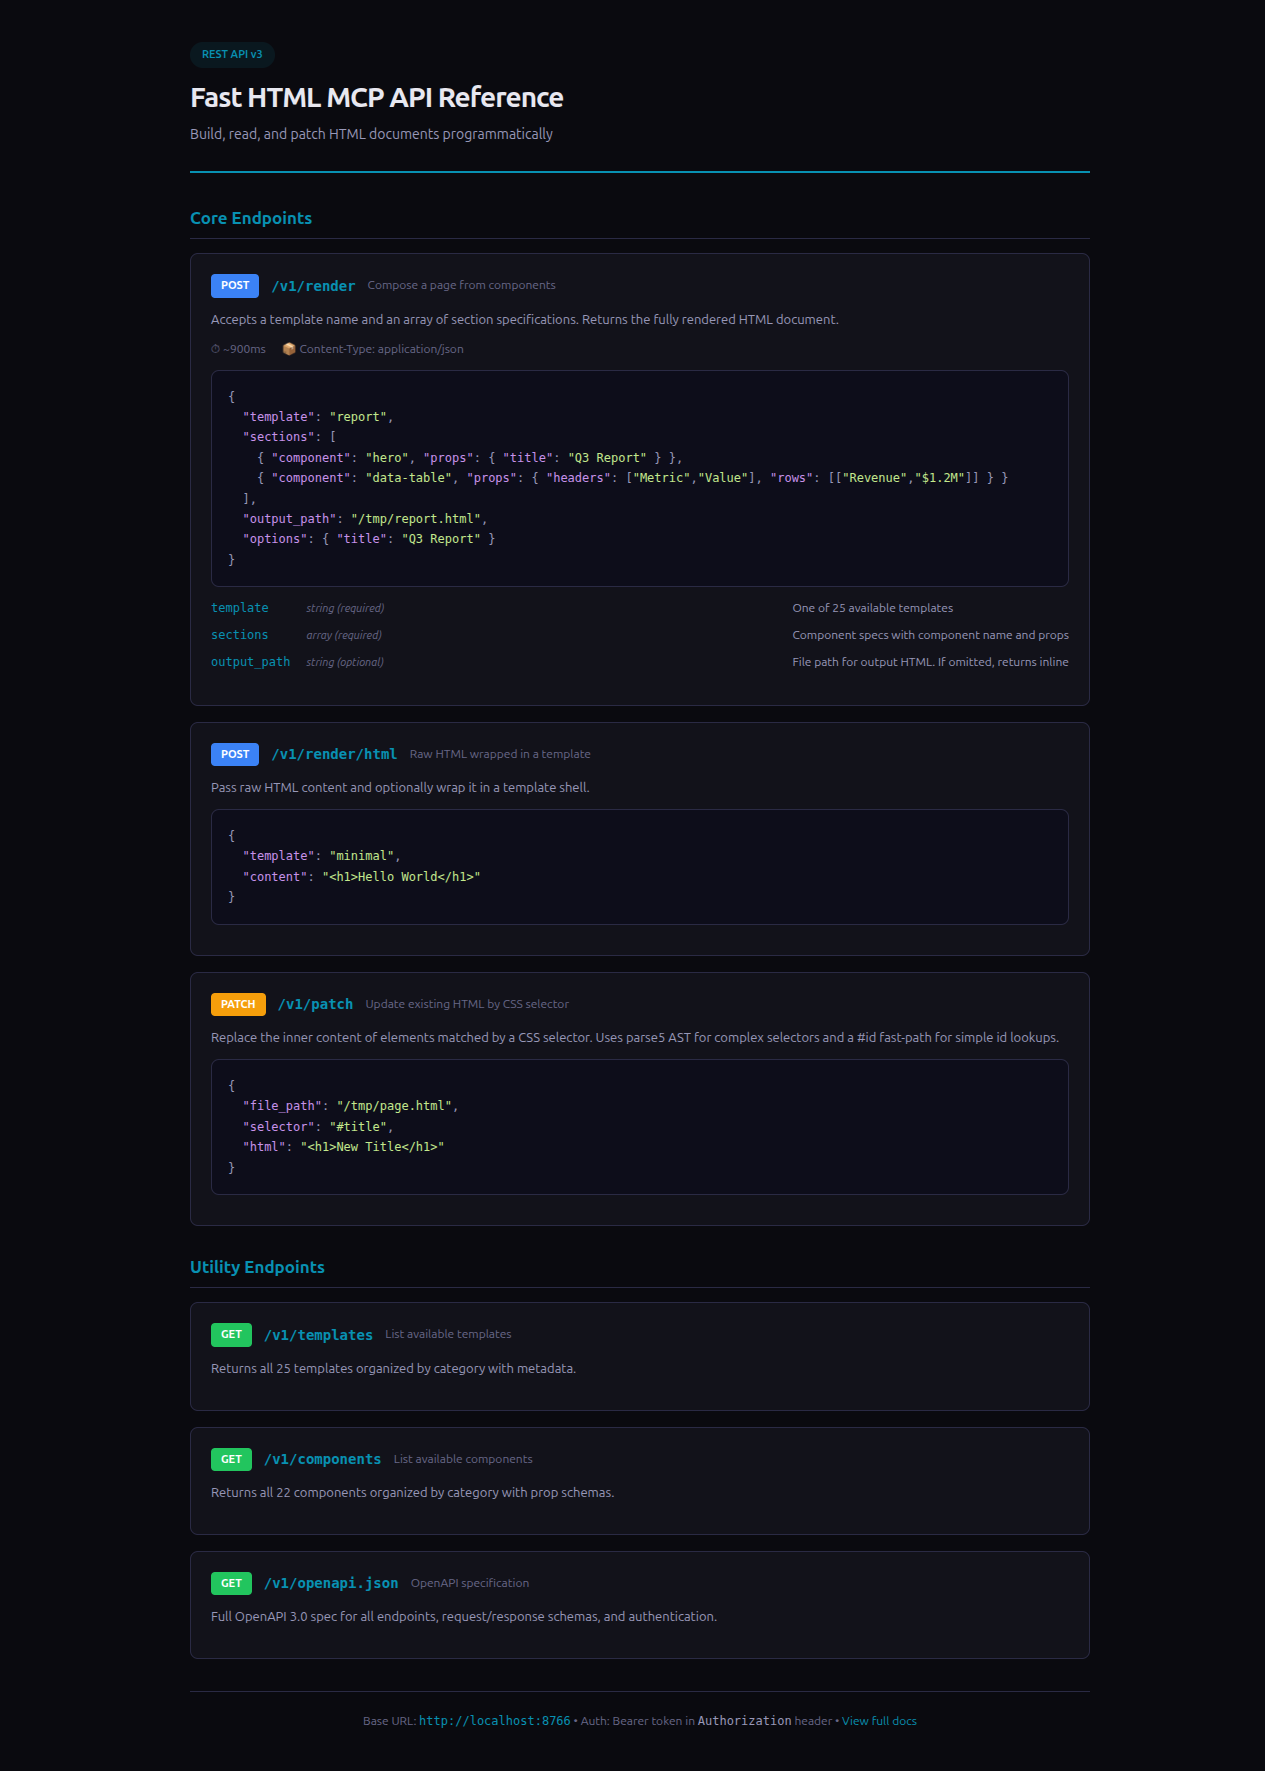This screenshot has width=1265, height=1771.
Task: Click 'File path for output HTML' description
Action: click(930, 662)
